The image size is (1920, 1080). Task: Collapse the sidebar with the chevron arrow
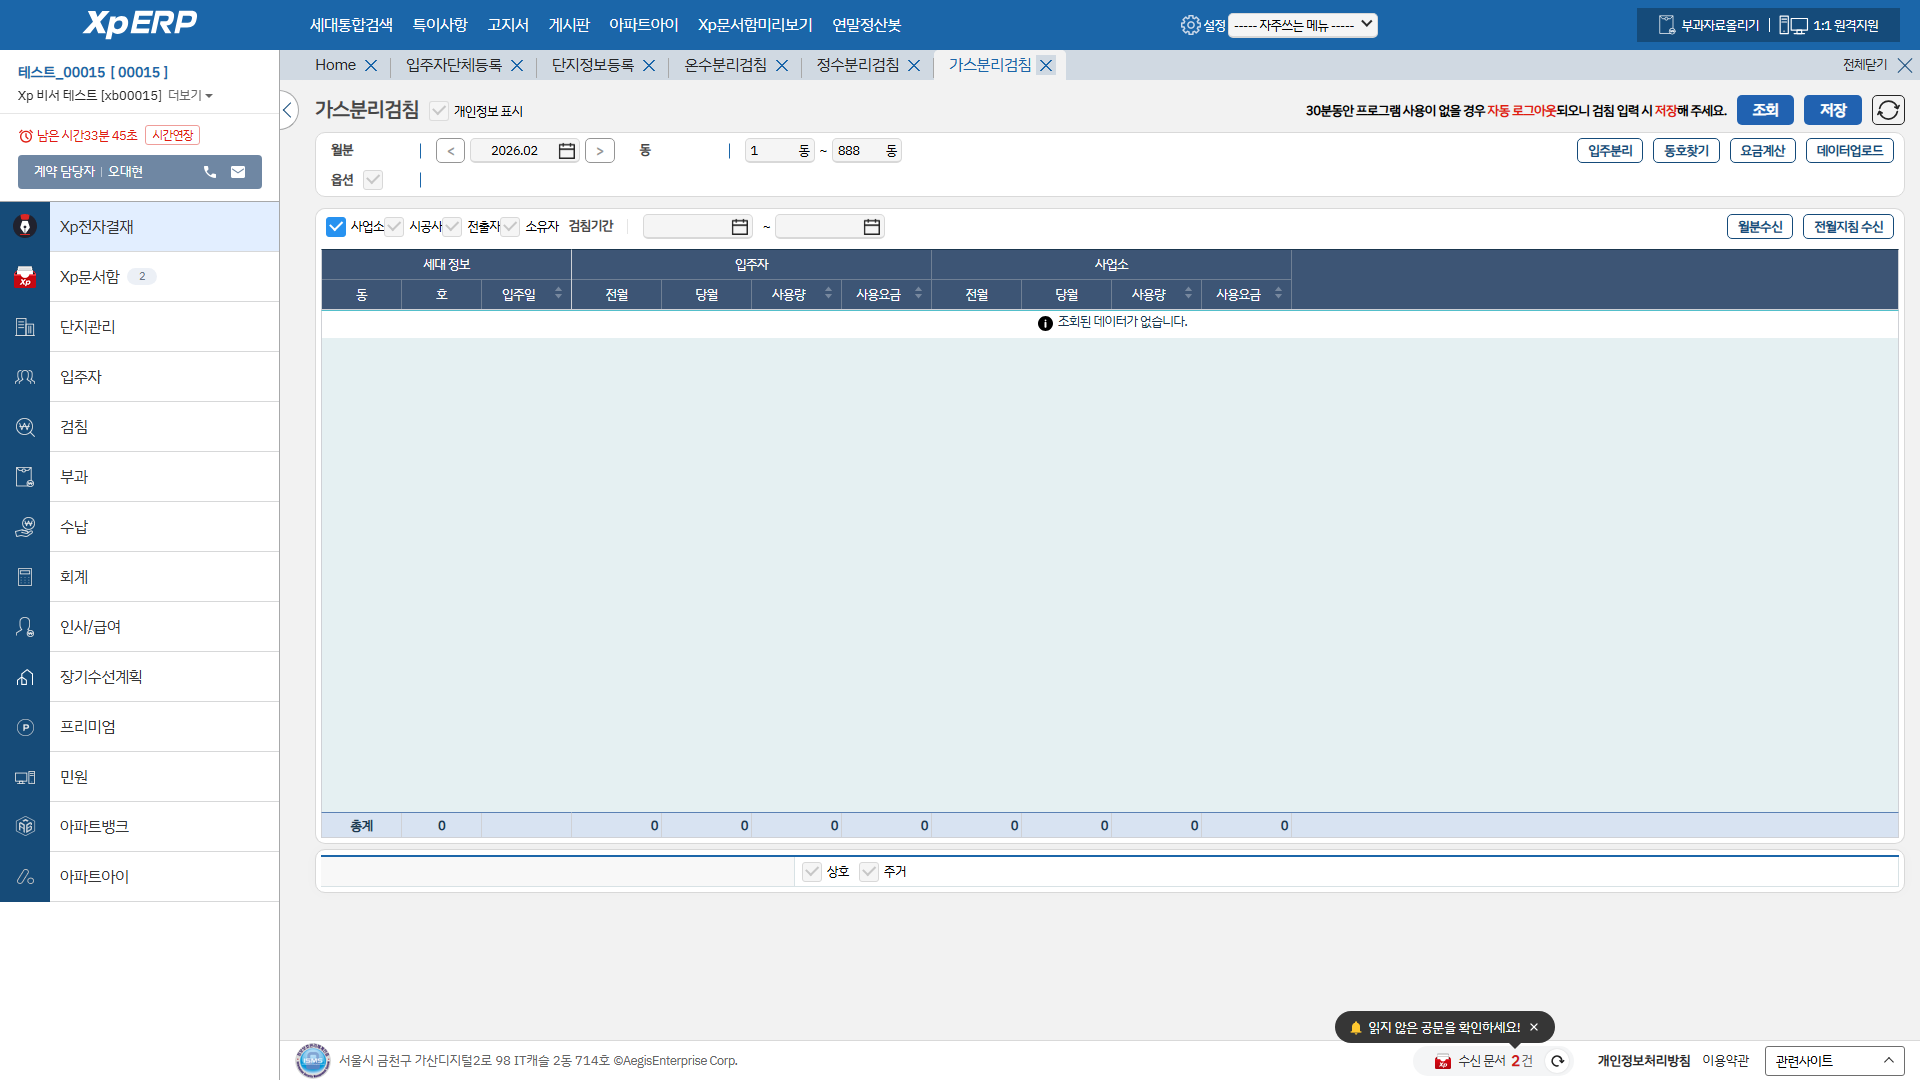288,110
